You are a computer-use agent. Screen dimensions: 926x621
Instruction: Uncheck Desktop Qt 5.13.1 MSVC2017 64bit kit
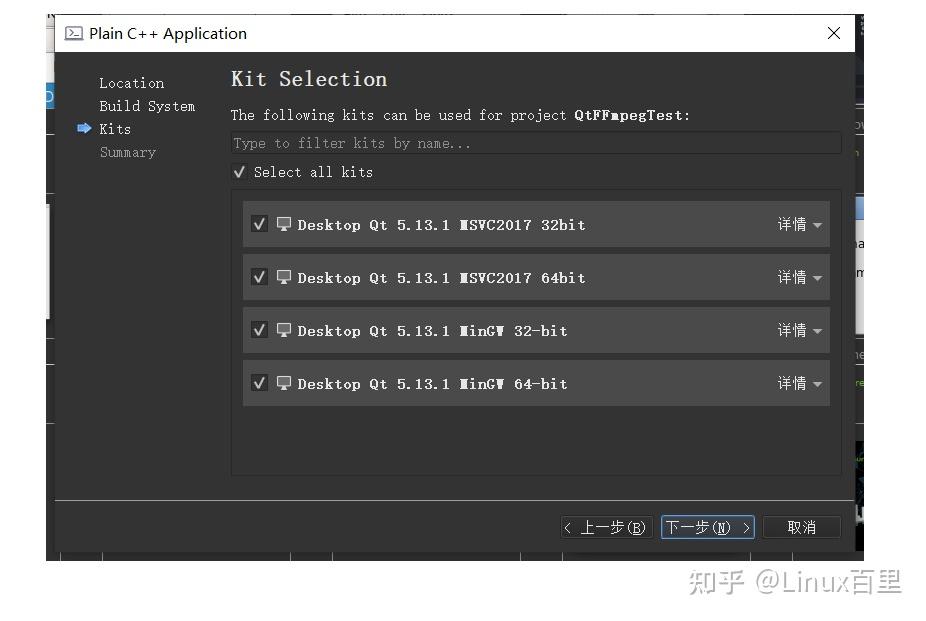[259, 277]
